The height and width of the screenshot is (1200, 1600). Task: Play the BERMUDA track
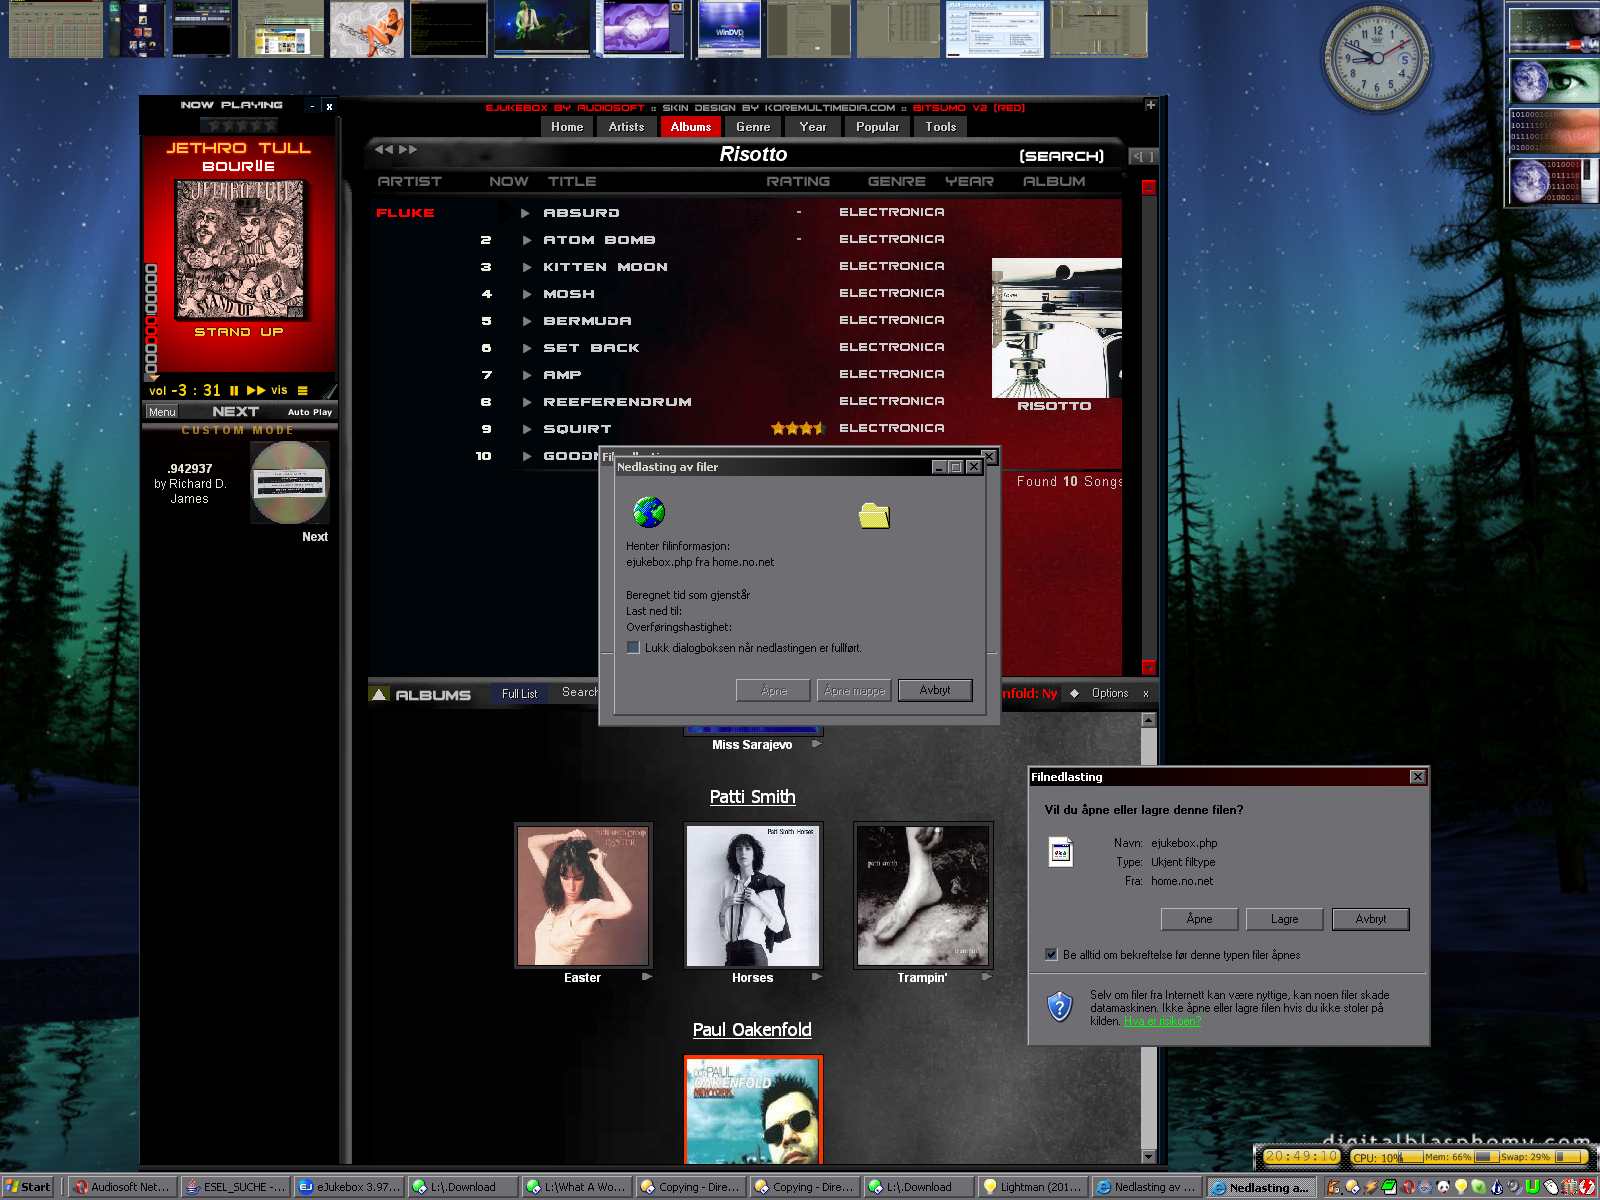point(527,321)
